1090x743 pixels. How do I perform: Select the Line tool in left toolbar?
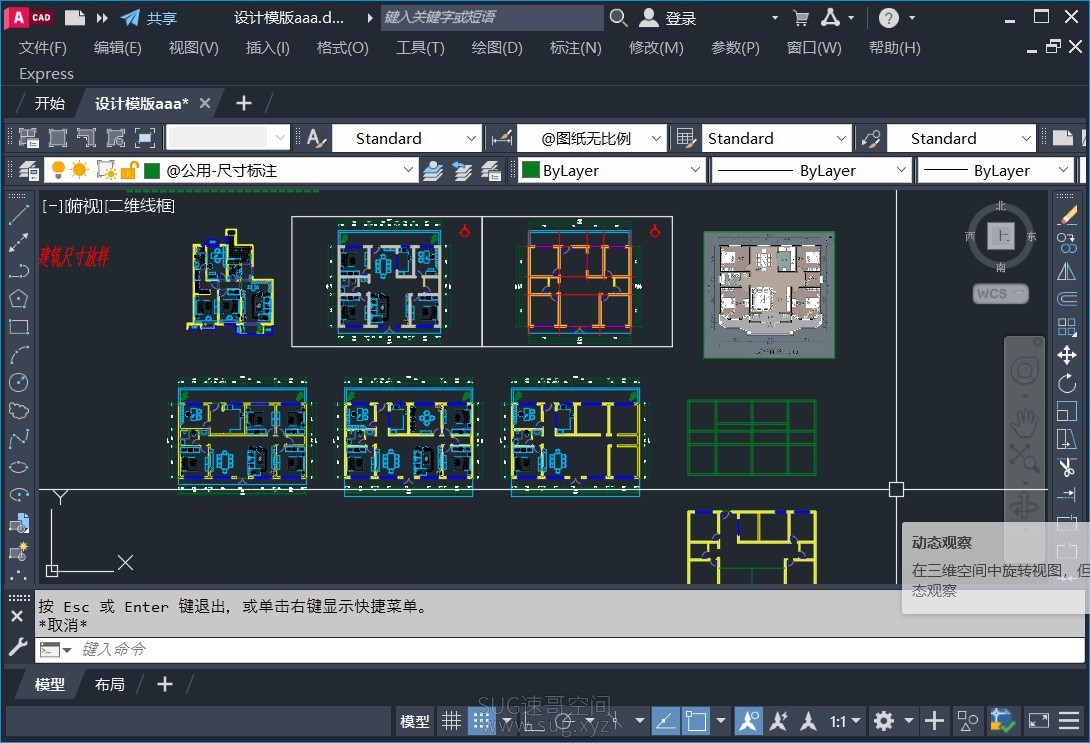(19, 215)
